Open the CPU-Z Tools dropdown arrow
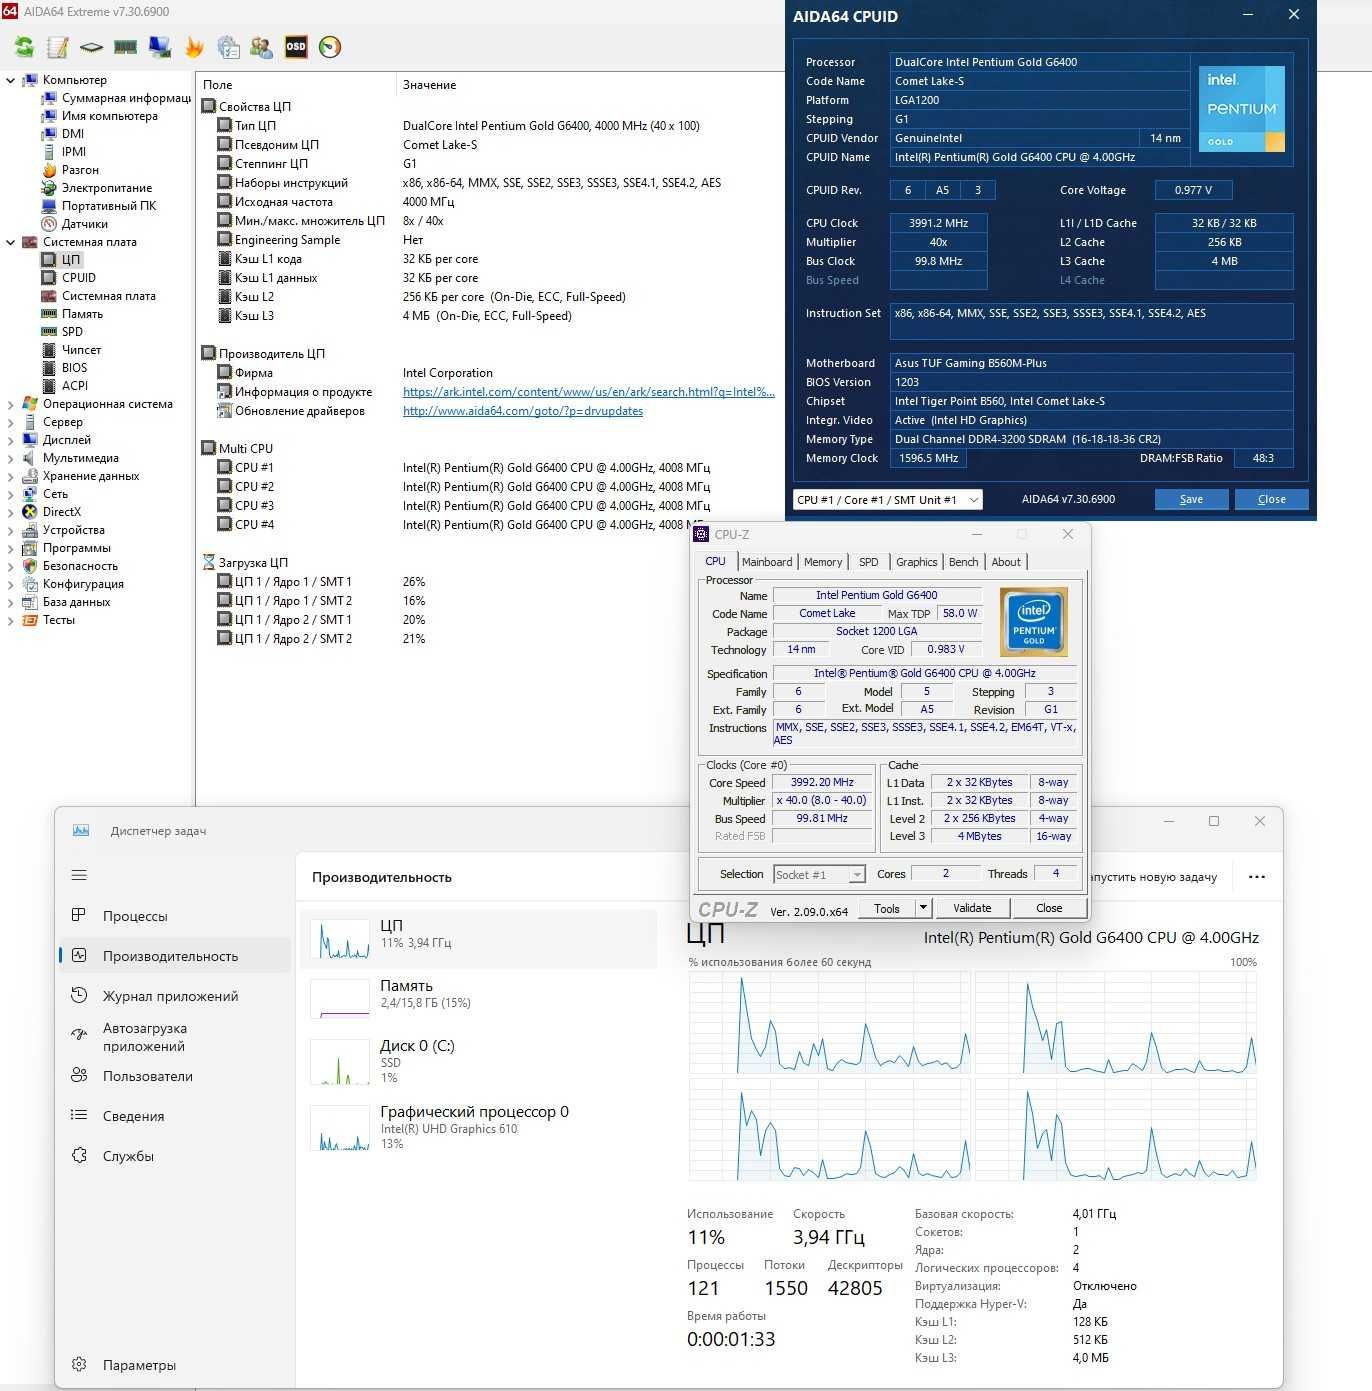The width and height of the screenshot is (1372, 1391). pyautogui.click(x=923, y=908)
